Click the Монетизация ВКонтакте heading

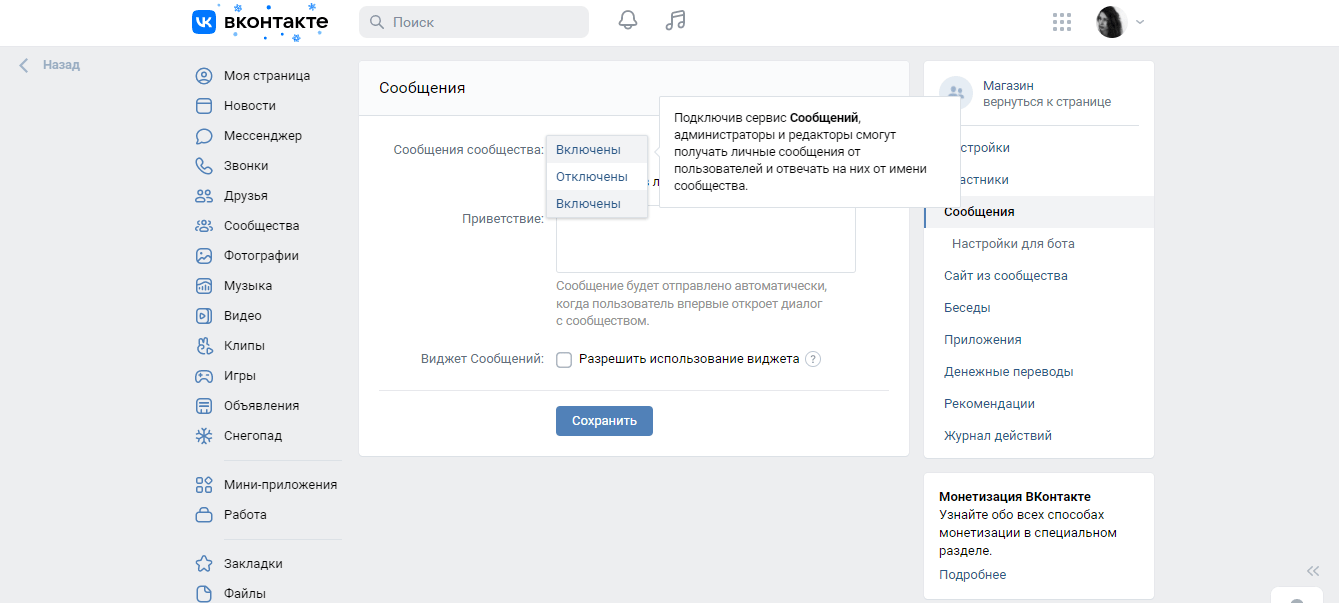(1015, 497)
